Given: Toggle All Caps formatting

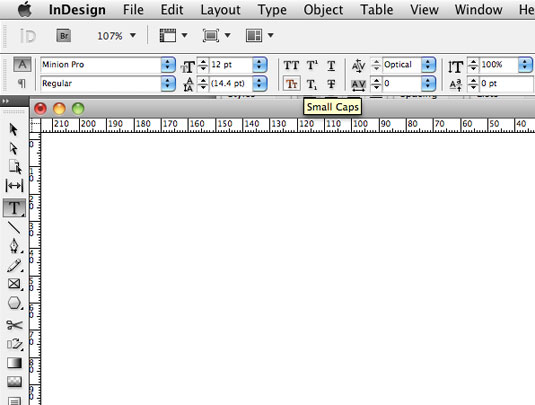Looking at the screenshot, I should (291, 65).
